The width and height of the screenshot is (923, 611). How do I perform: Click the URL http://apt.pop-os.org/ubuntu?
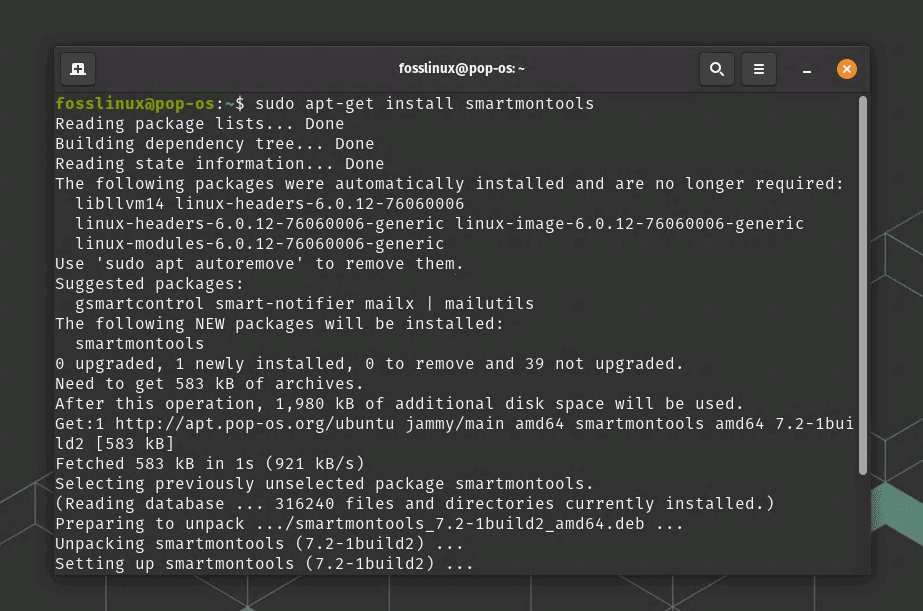[255, 424]
